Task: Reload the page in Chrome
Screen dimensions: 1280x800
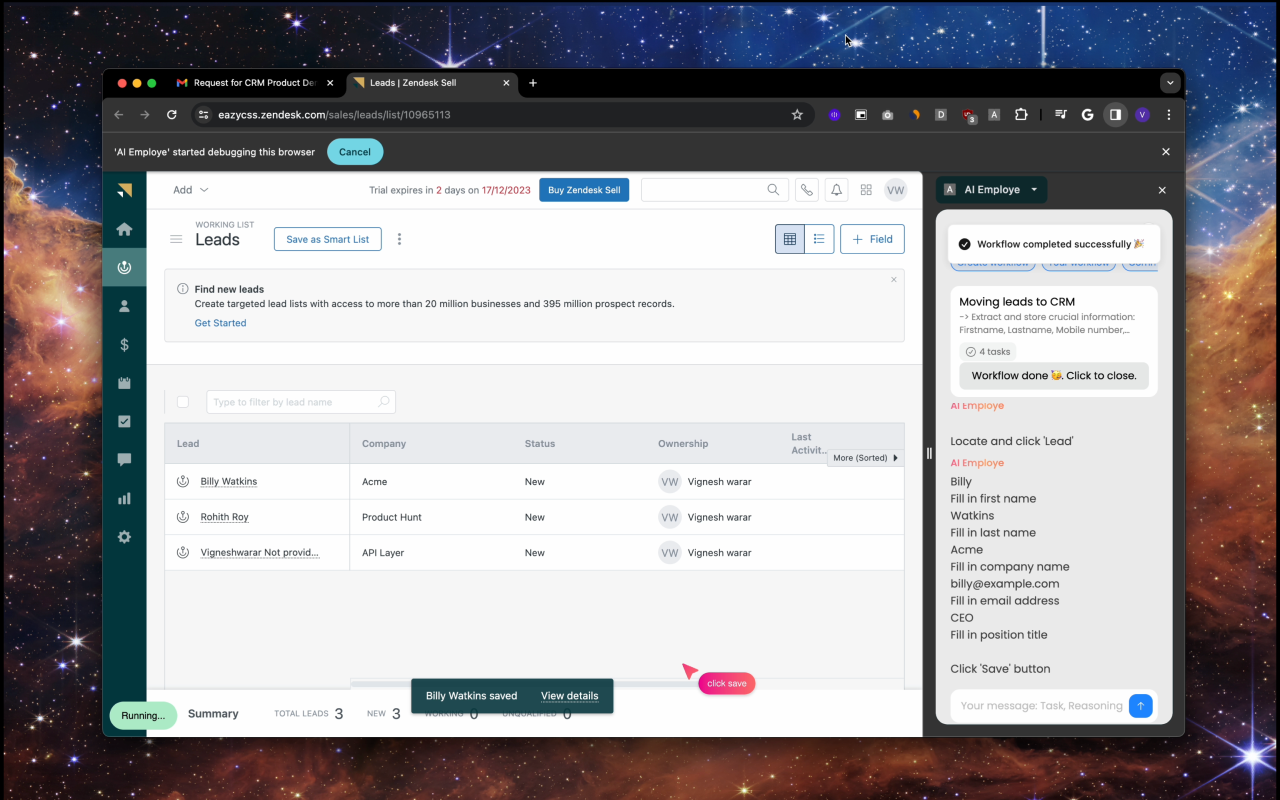Action: [x=172, y=115]
